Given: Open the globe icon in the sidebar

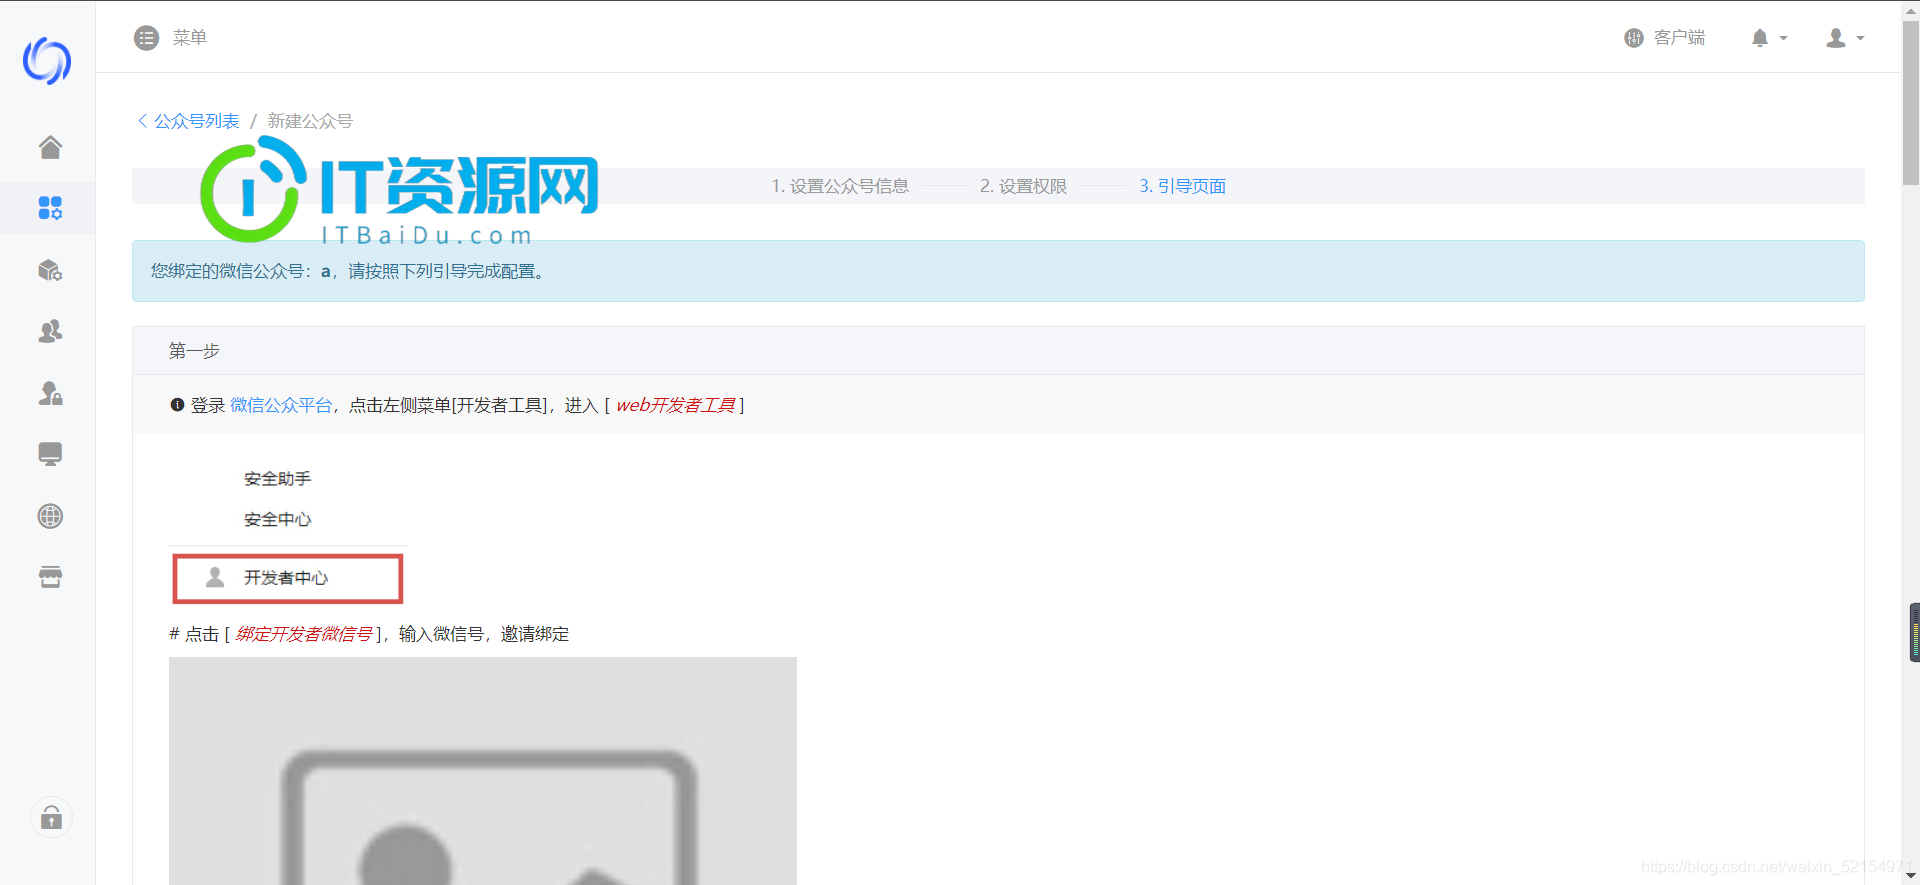Looking at the screenshot, I should point(50,516).
